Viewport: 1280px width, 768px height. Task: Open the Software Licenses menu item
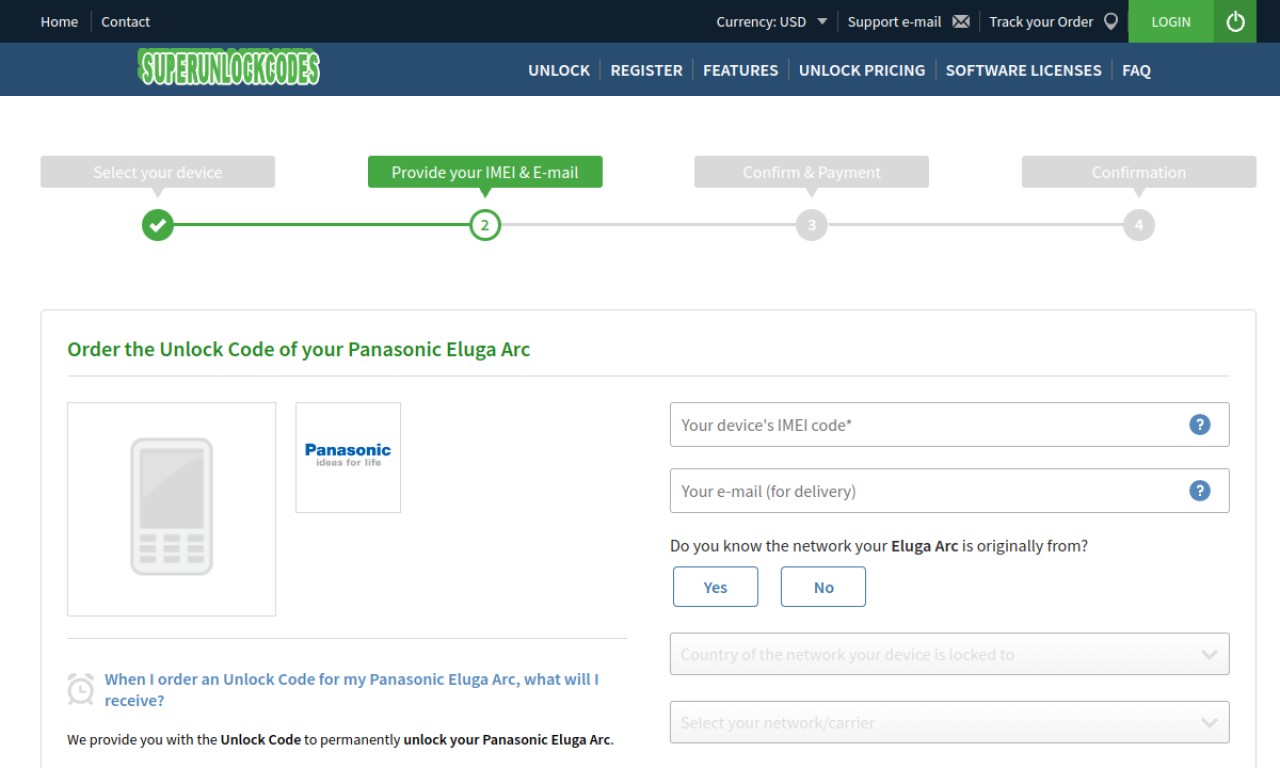point(1023,70)
